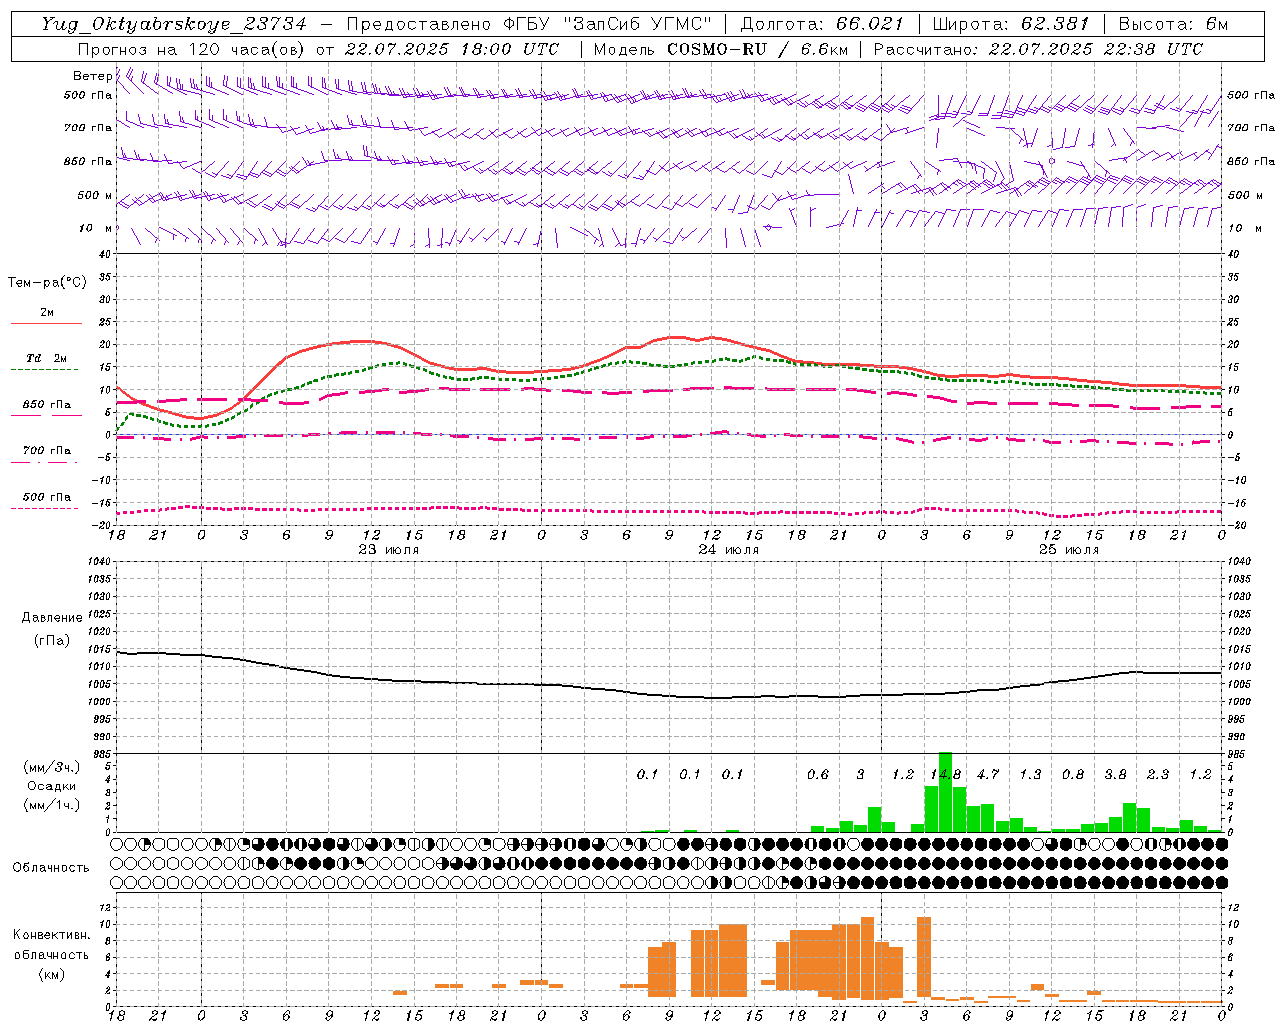Click the Широта: 62.381 value
1280x1024 pixels.
(1011, 24)
